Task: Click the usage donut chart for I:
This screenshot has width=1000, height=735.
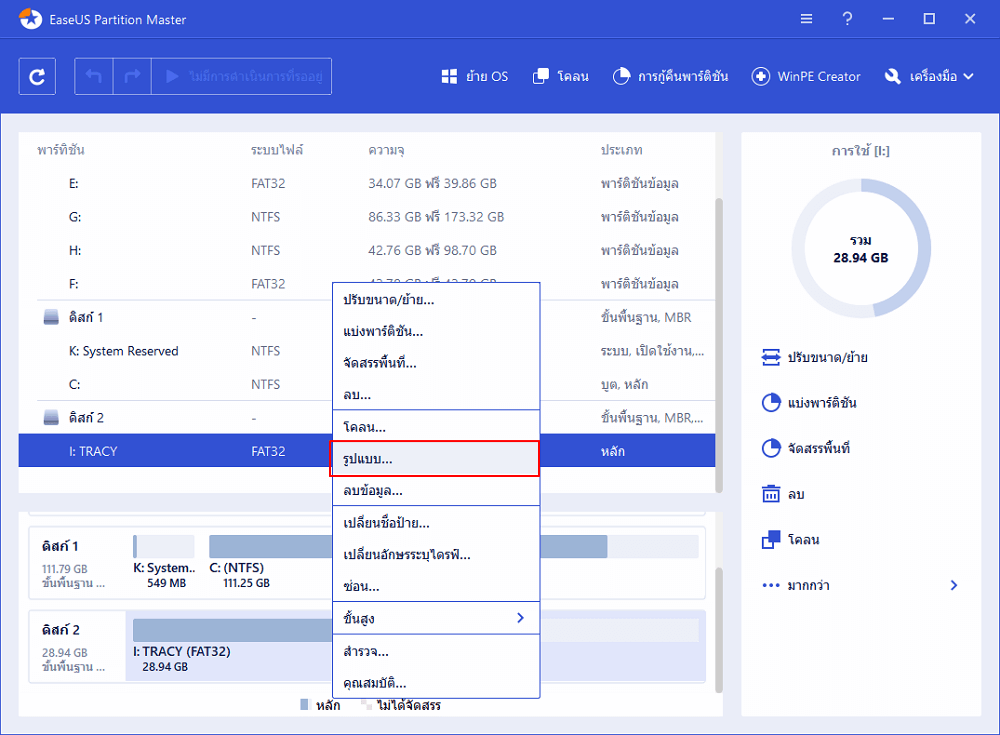Action: [x=861, y=248]
